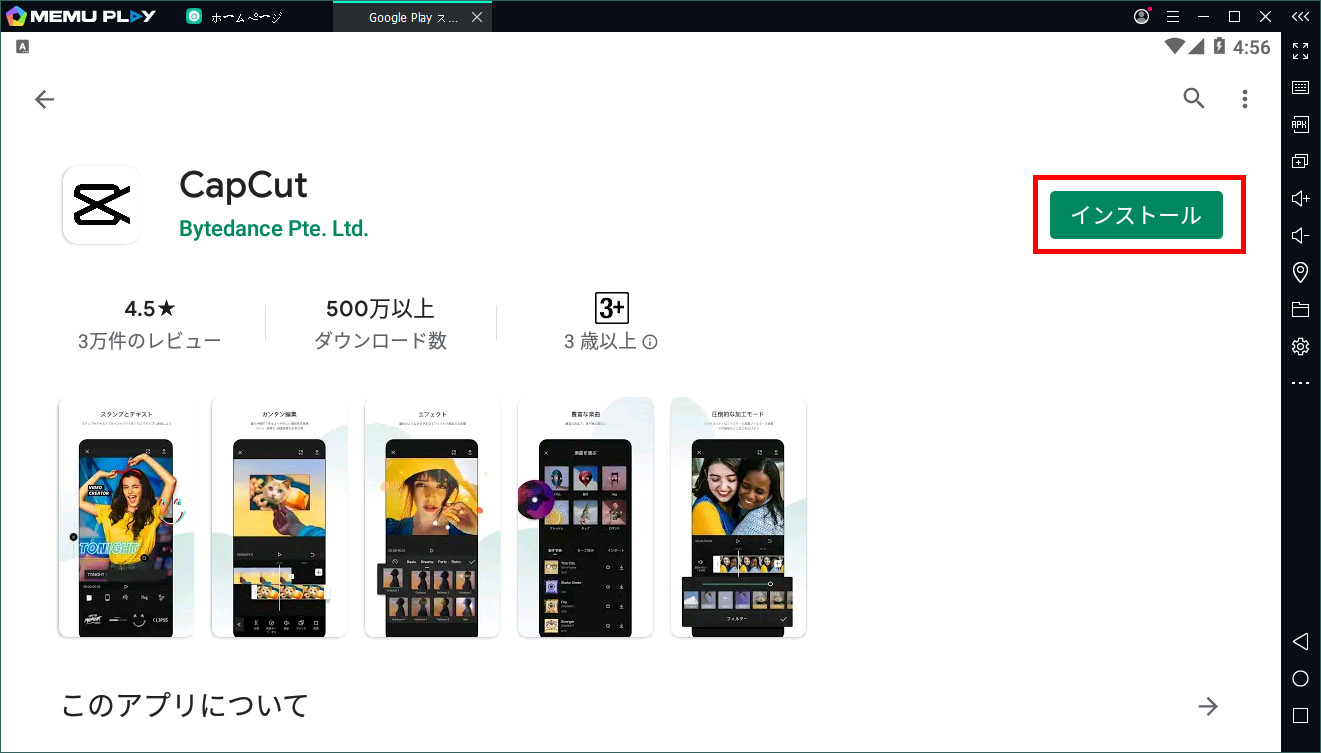Click the インストール install button

[x=1136, y=215]
